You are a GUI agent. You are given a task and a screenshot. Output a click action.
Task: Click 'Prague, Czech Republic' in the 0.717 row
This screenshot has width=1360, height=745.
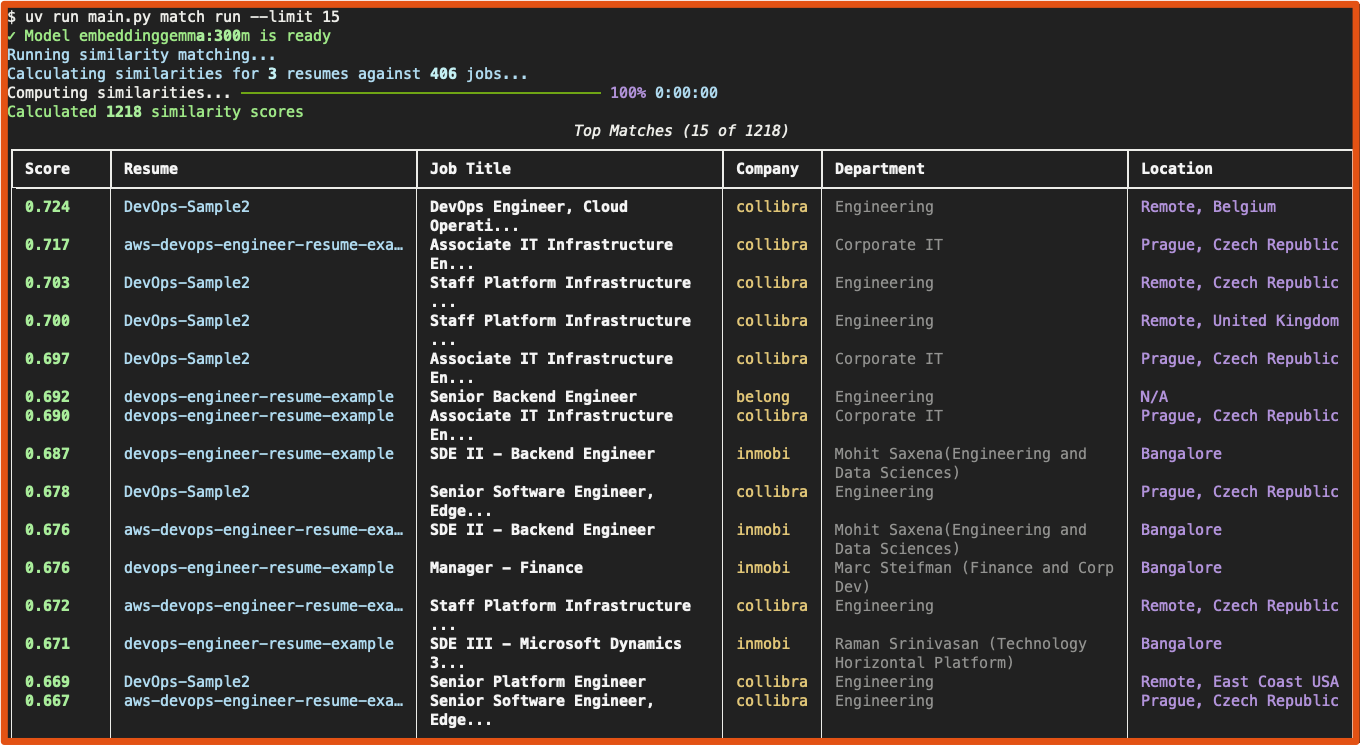[x=1240, y=245]
